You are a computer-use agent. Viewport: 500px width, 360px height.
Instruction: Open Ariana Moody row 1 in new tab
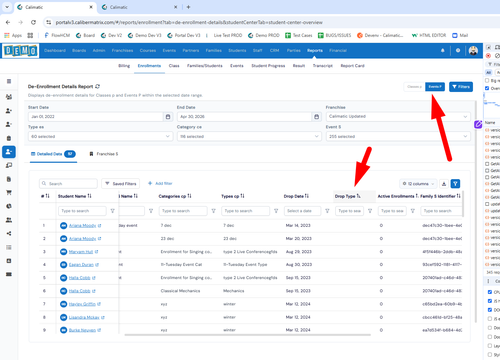point(100,226)
